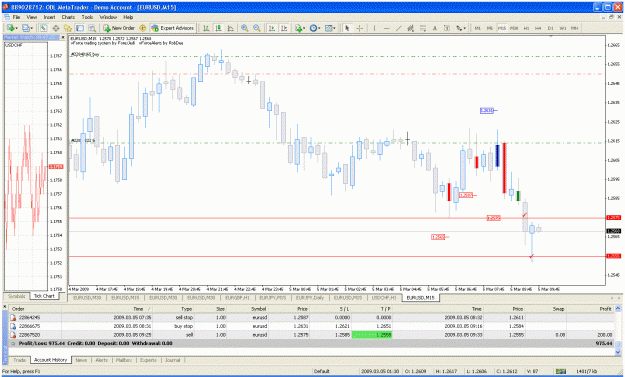Open the New Chart toolbar icon

pos(10,28)
